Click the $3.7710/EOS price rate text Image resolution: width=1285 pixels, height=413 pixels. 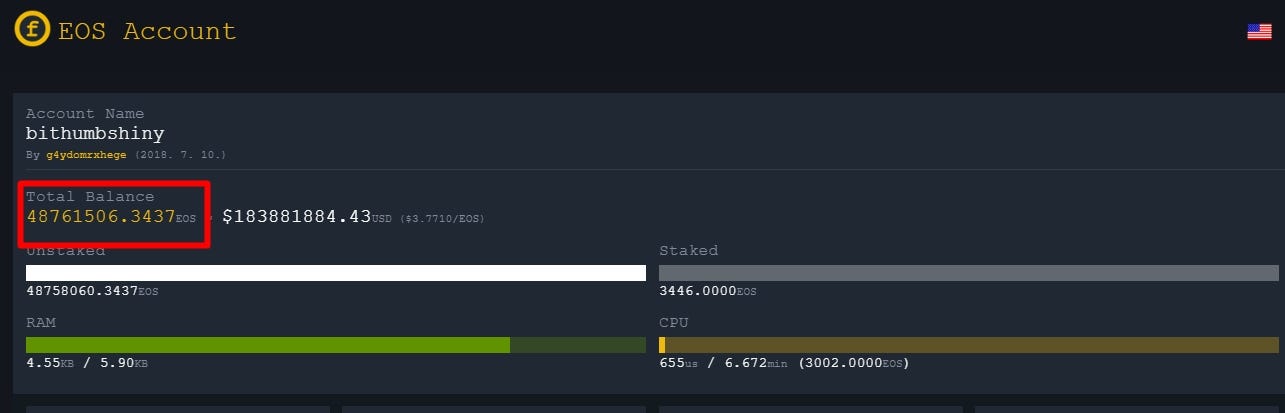click(442, 218)
